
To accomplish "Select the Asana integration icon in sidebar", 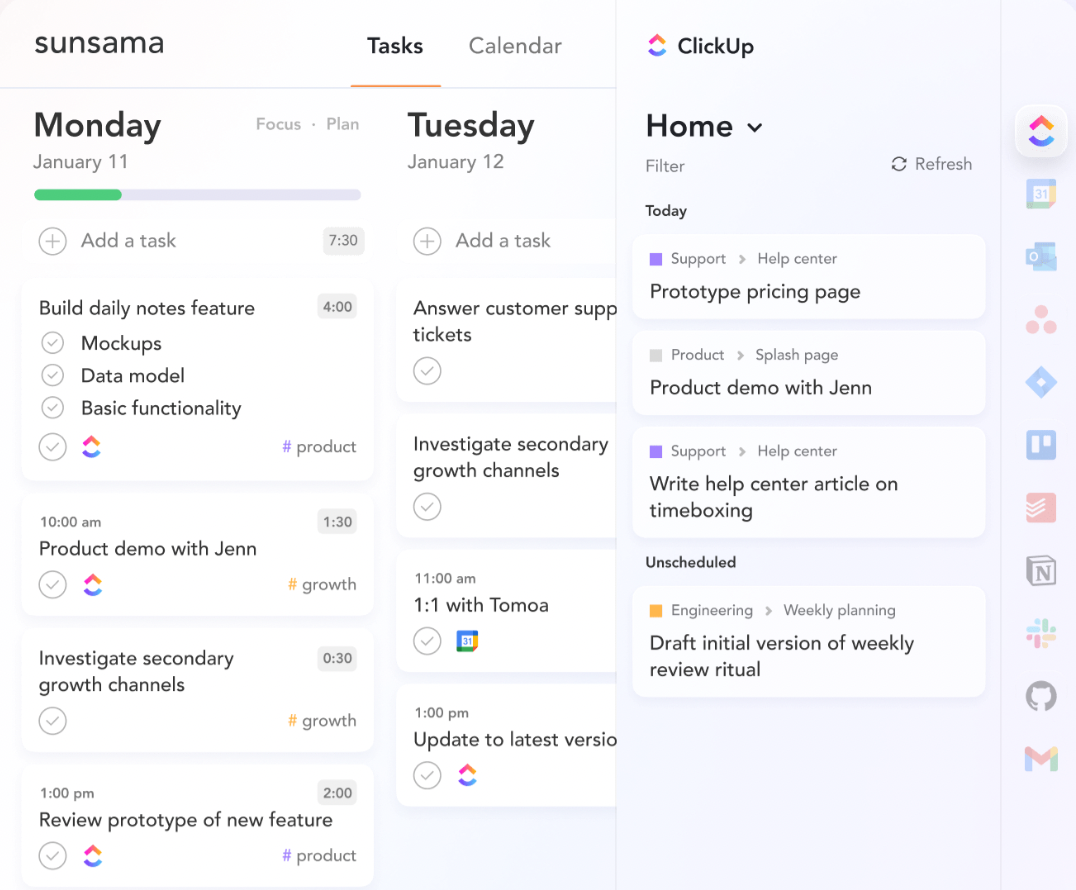I will [1041, 320].
